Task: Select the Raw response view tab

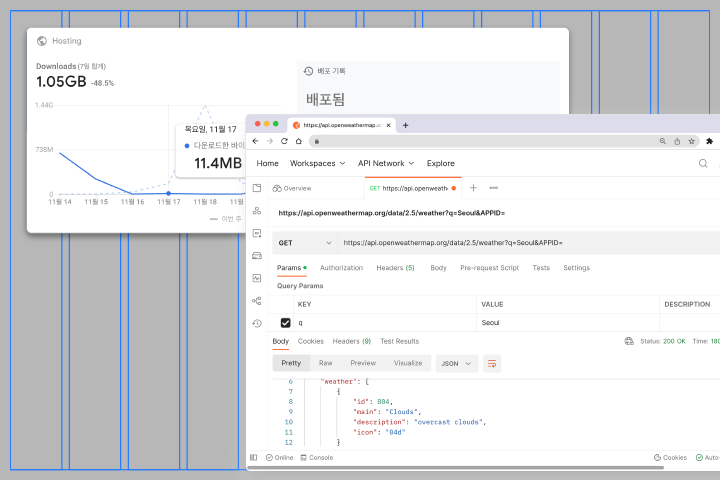Action: tap(326, 363)
